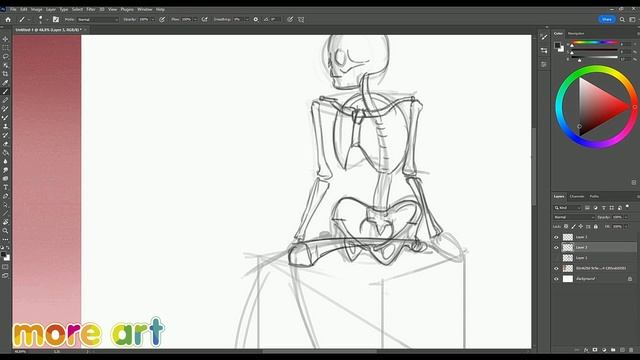
Task: Open the Opacity slider arrow in options bar
Action: tap(153, 20)
